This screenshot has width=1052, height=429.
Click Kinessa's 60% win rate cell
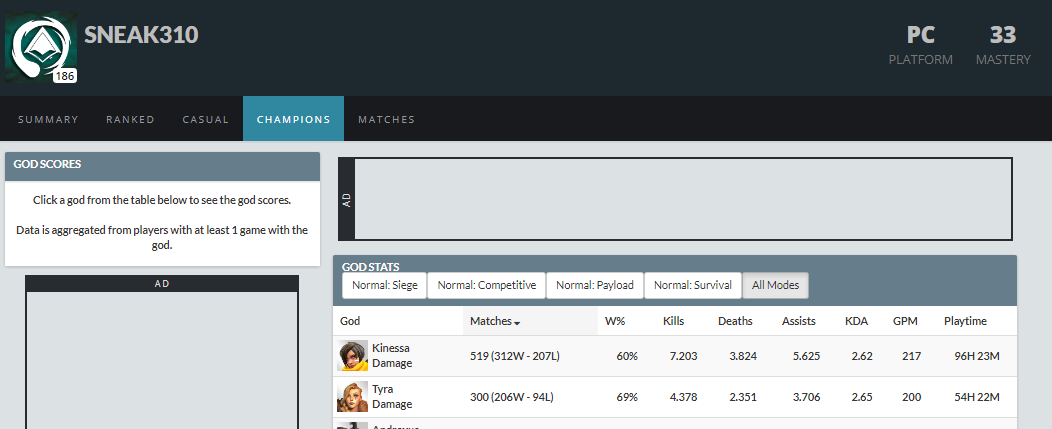(627, 356)
